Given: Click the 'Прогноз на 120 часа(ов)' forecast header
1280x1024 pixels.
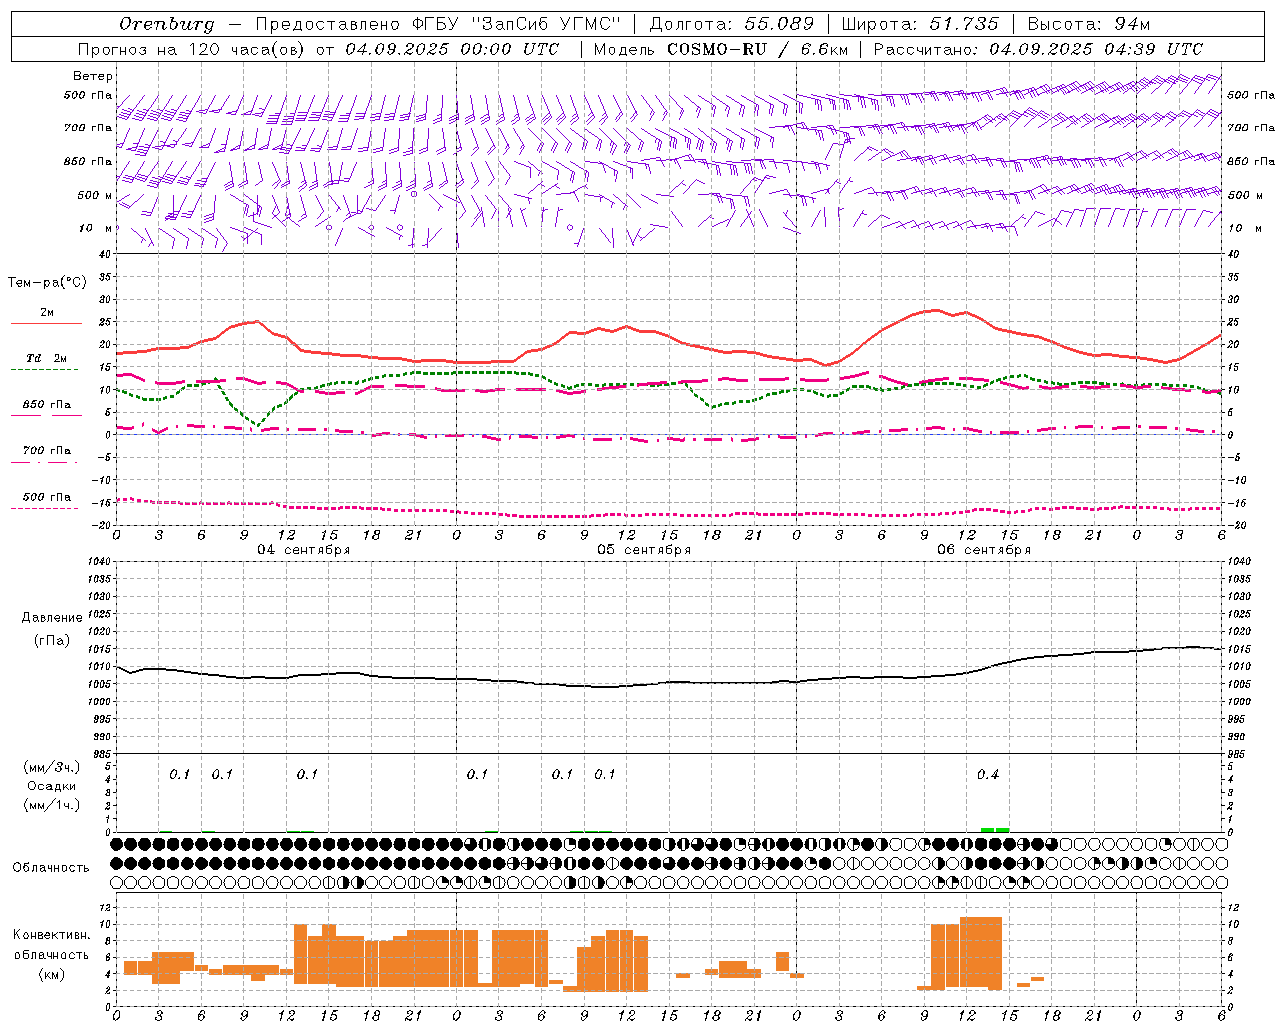Looking at the screenshot, I should (193, 49).
